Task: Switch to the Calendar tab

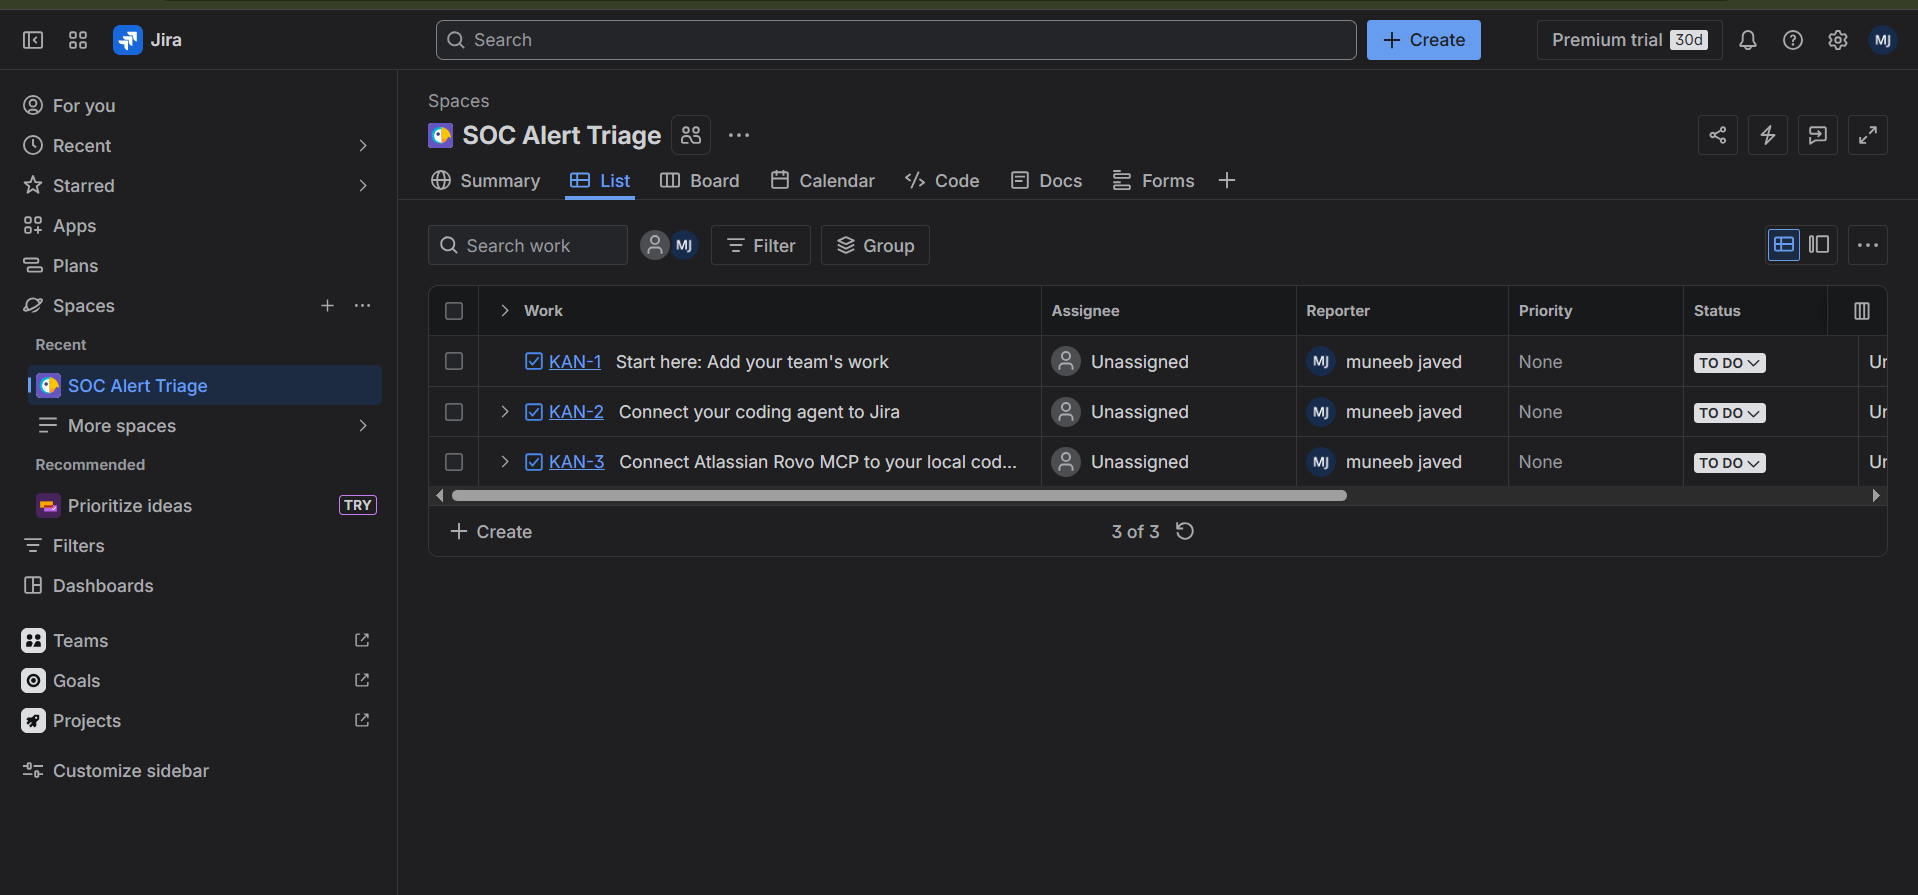Action: (x=823, y=181)
